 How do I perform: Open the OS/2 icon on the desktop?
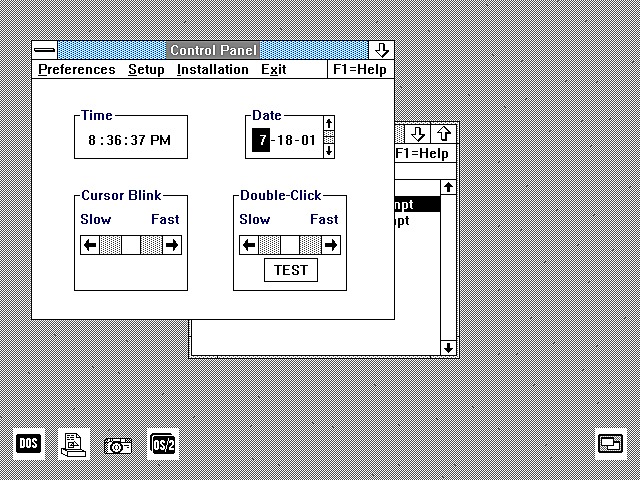point(163,444)
